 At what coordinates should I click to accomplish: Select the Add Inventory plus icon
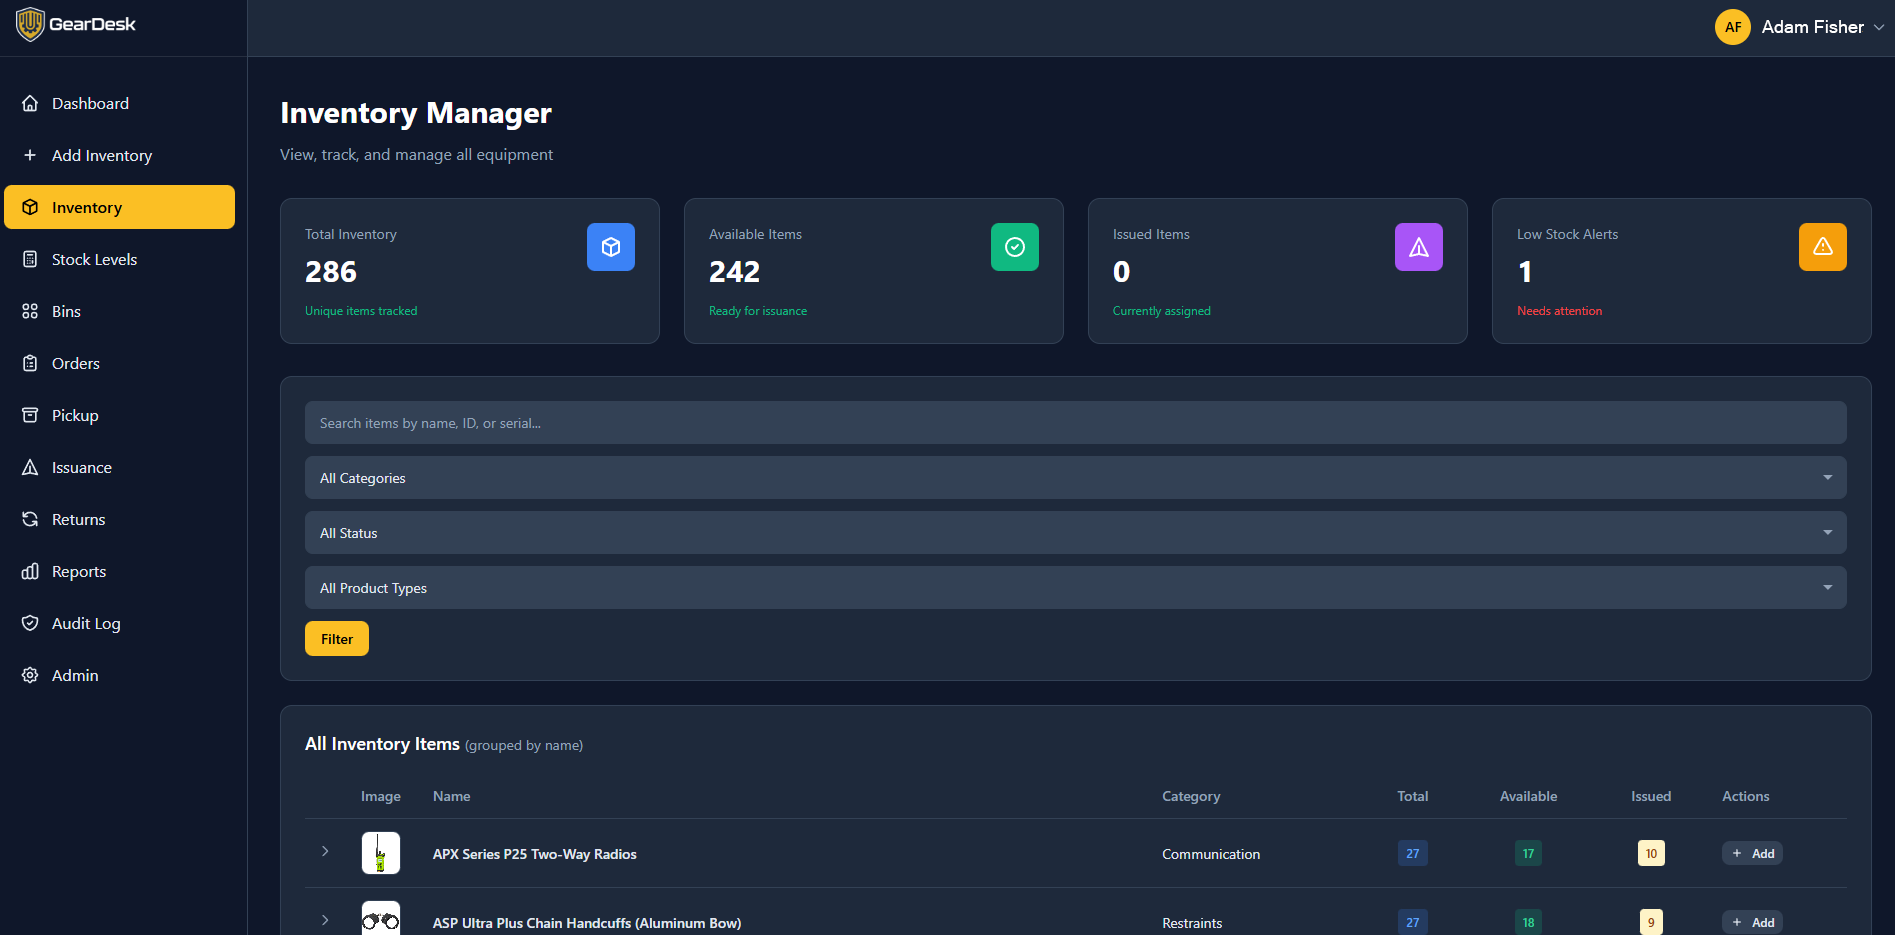point(31,155)
